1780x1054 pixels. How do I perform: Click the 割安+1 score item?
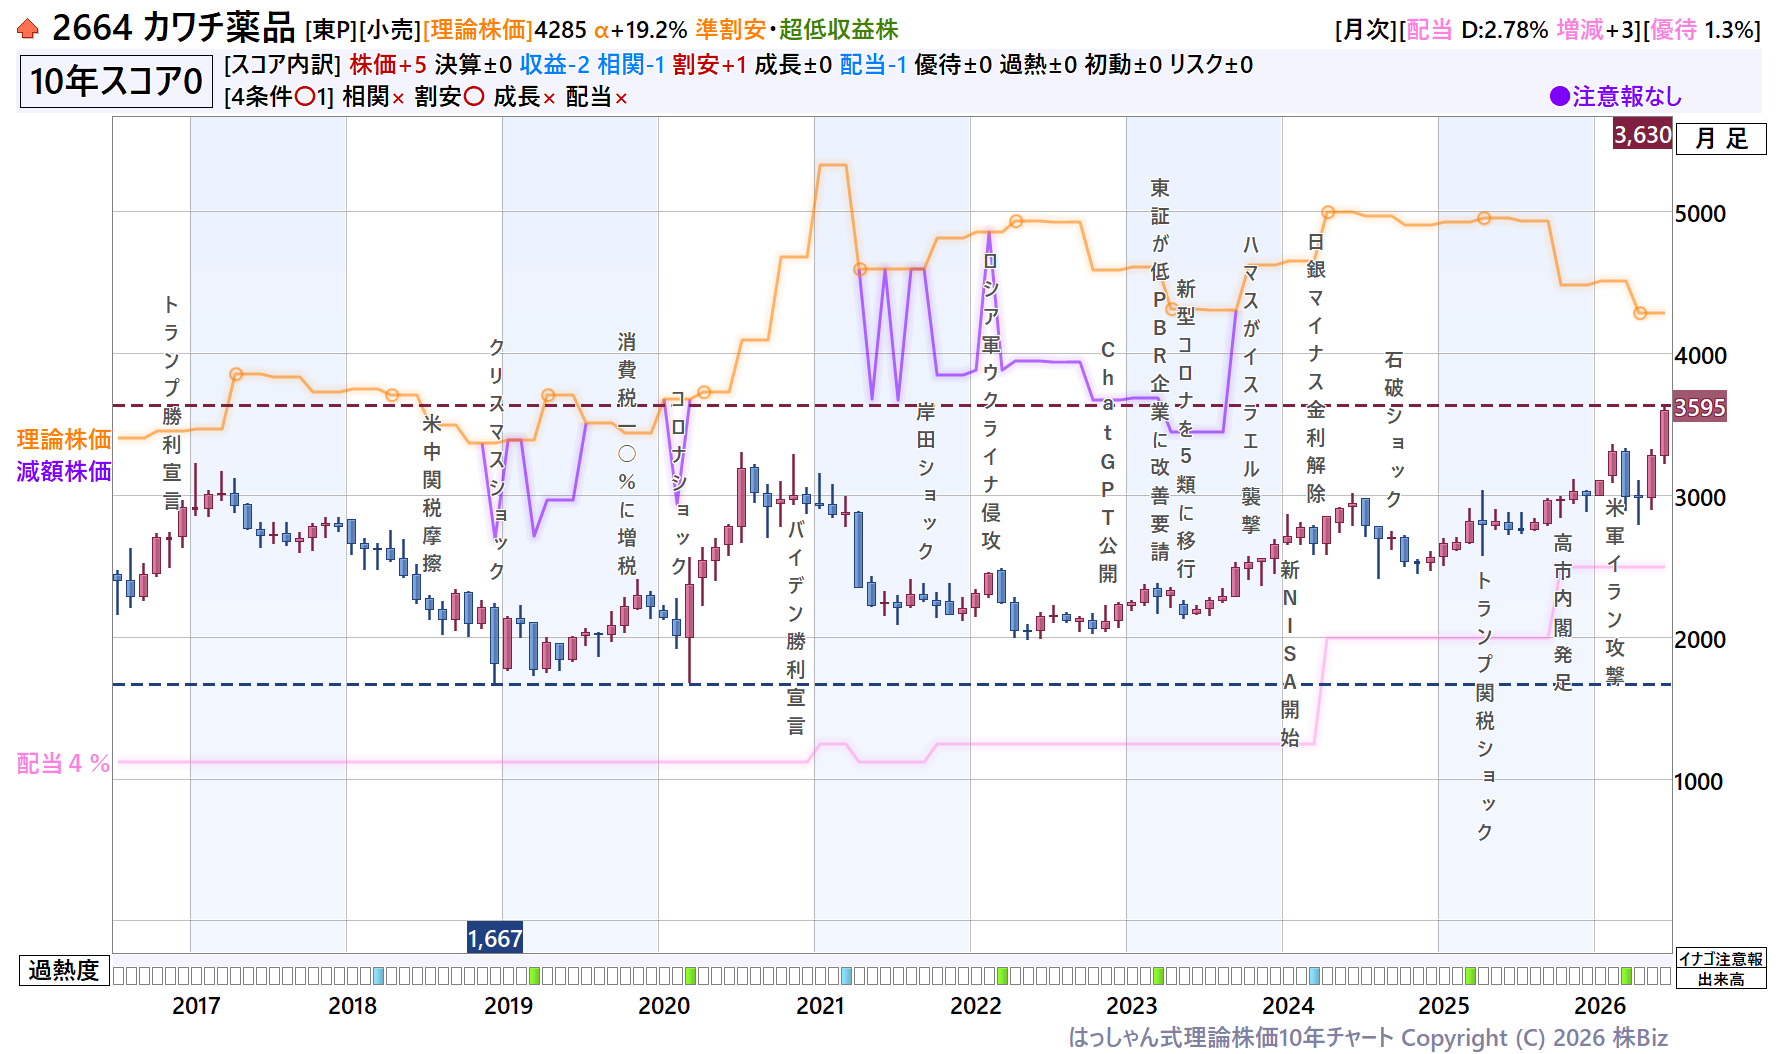[x=709, y=65]
